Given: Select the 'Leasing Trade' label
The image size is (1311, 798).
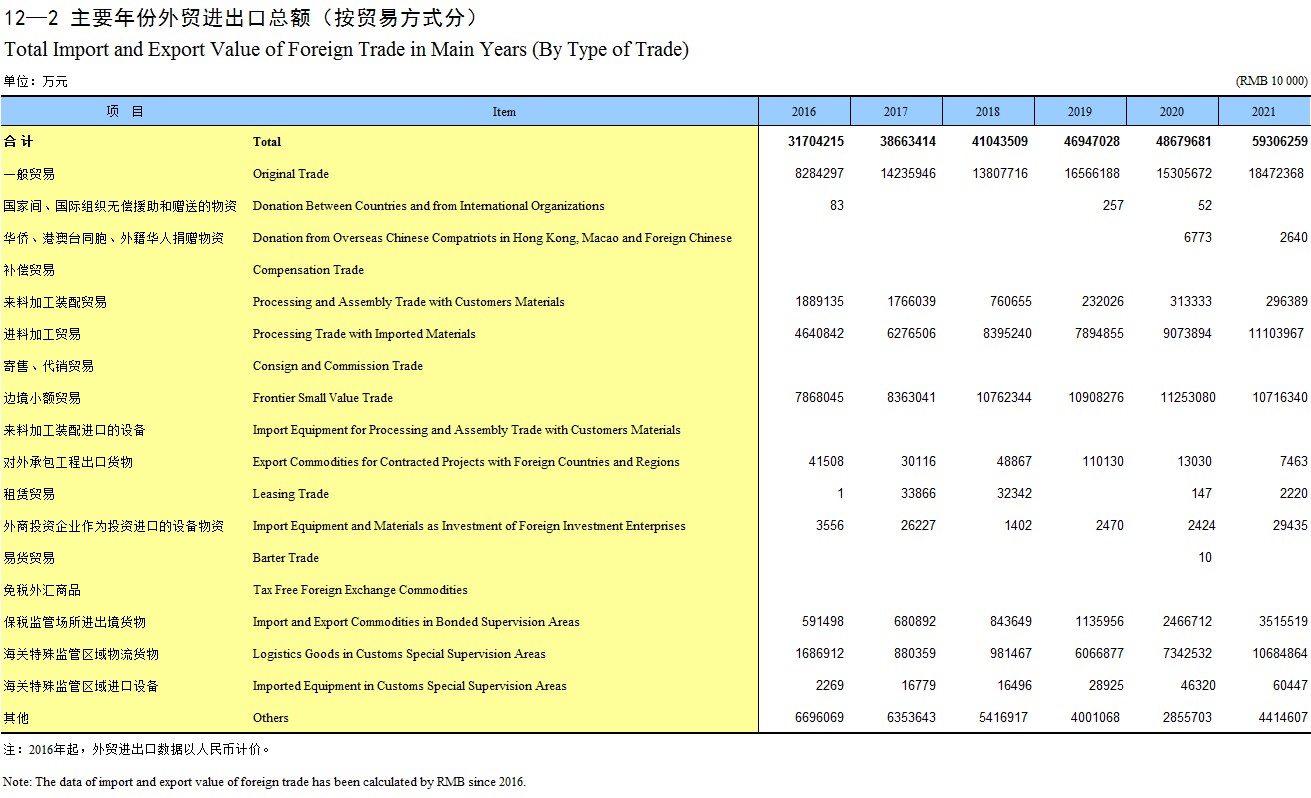Looking at the screenshot, I should tap(291, 494).
